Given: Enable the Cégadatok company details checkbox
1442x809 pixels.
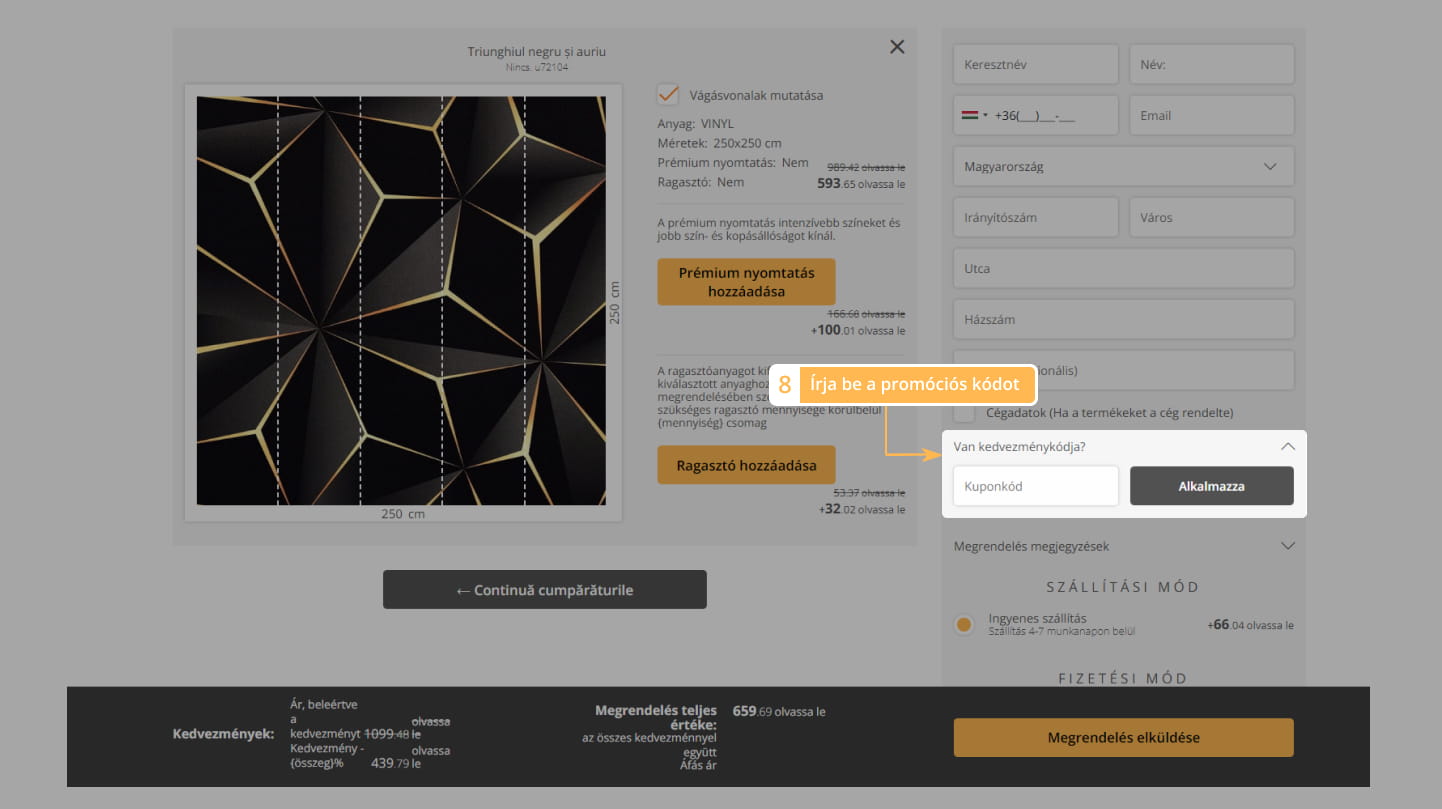Looking at the screenshot, I should click(964, 412).
